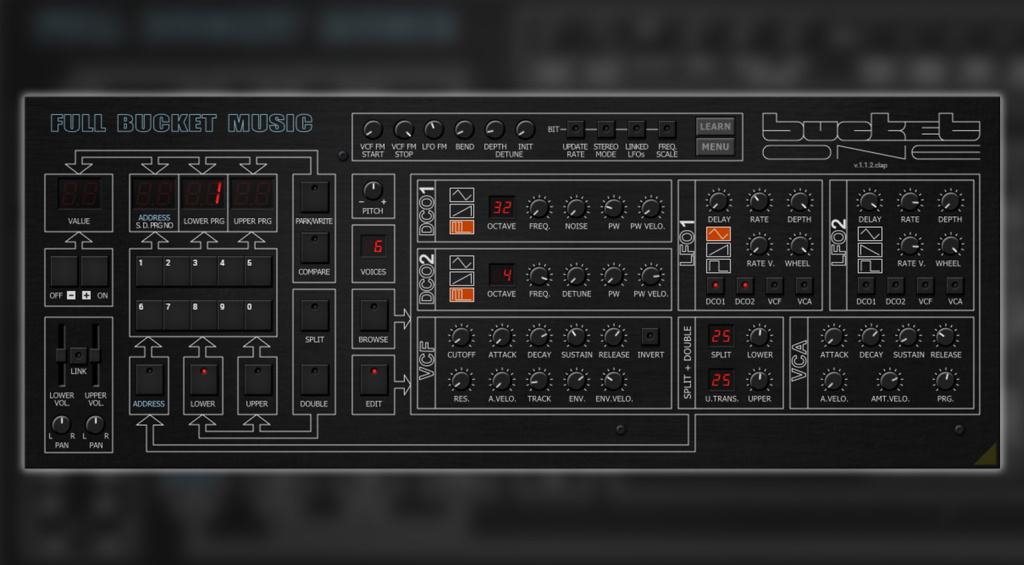The height and width of the screenshot is (565, 1024).
Task: Toggle LFO1 VCF routing button
Action: pyautogui.click(x=775, y=285)
